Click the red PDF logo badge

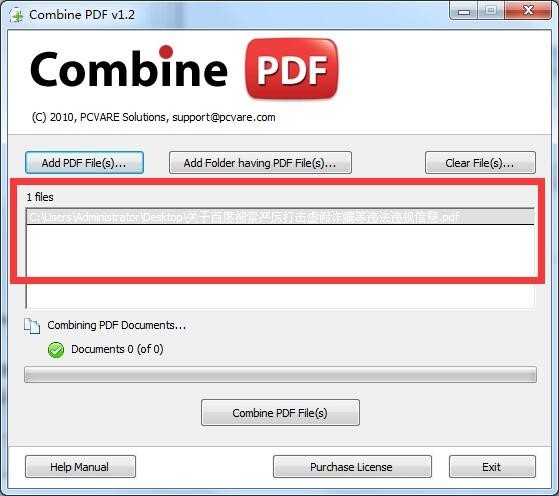coord(292,69)
